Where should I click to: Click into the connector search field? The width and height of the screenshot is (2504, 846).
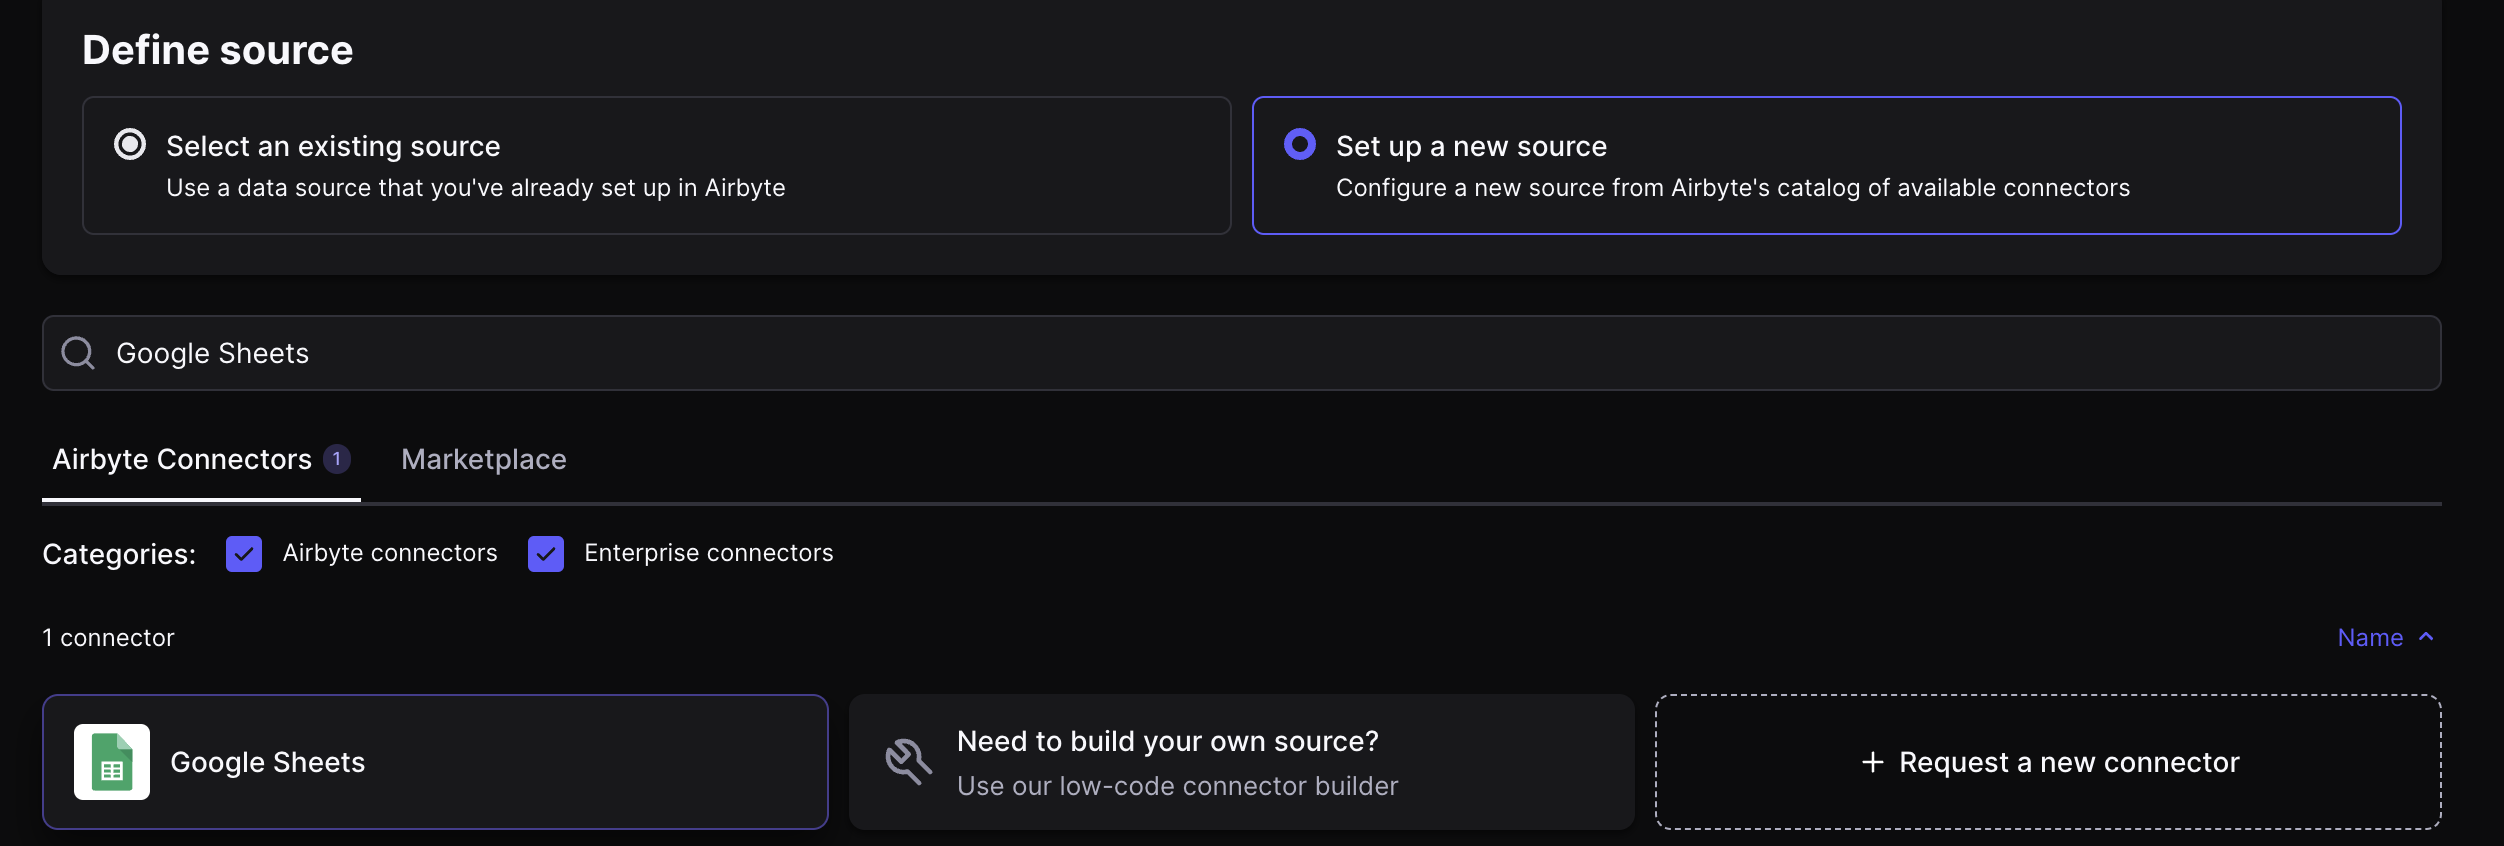pos(1240,353)
